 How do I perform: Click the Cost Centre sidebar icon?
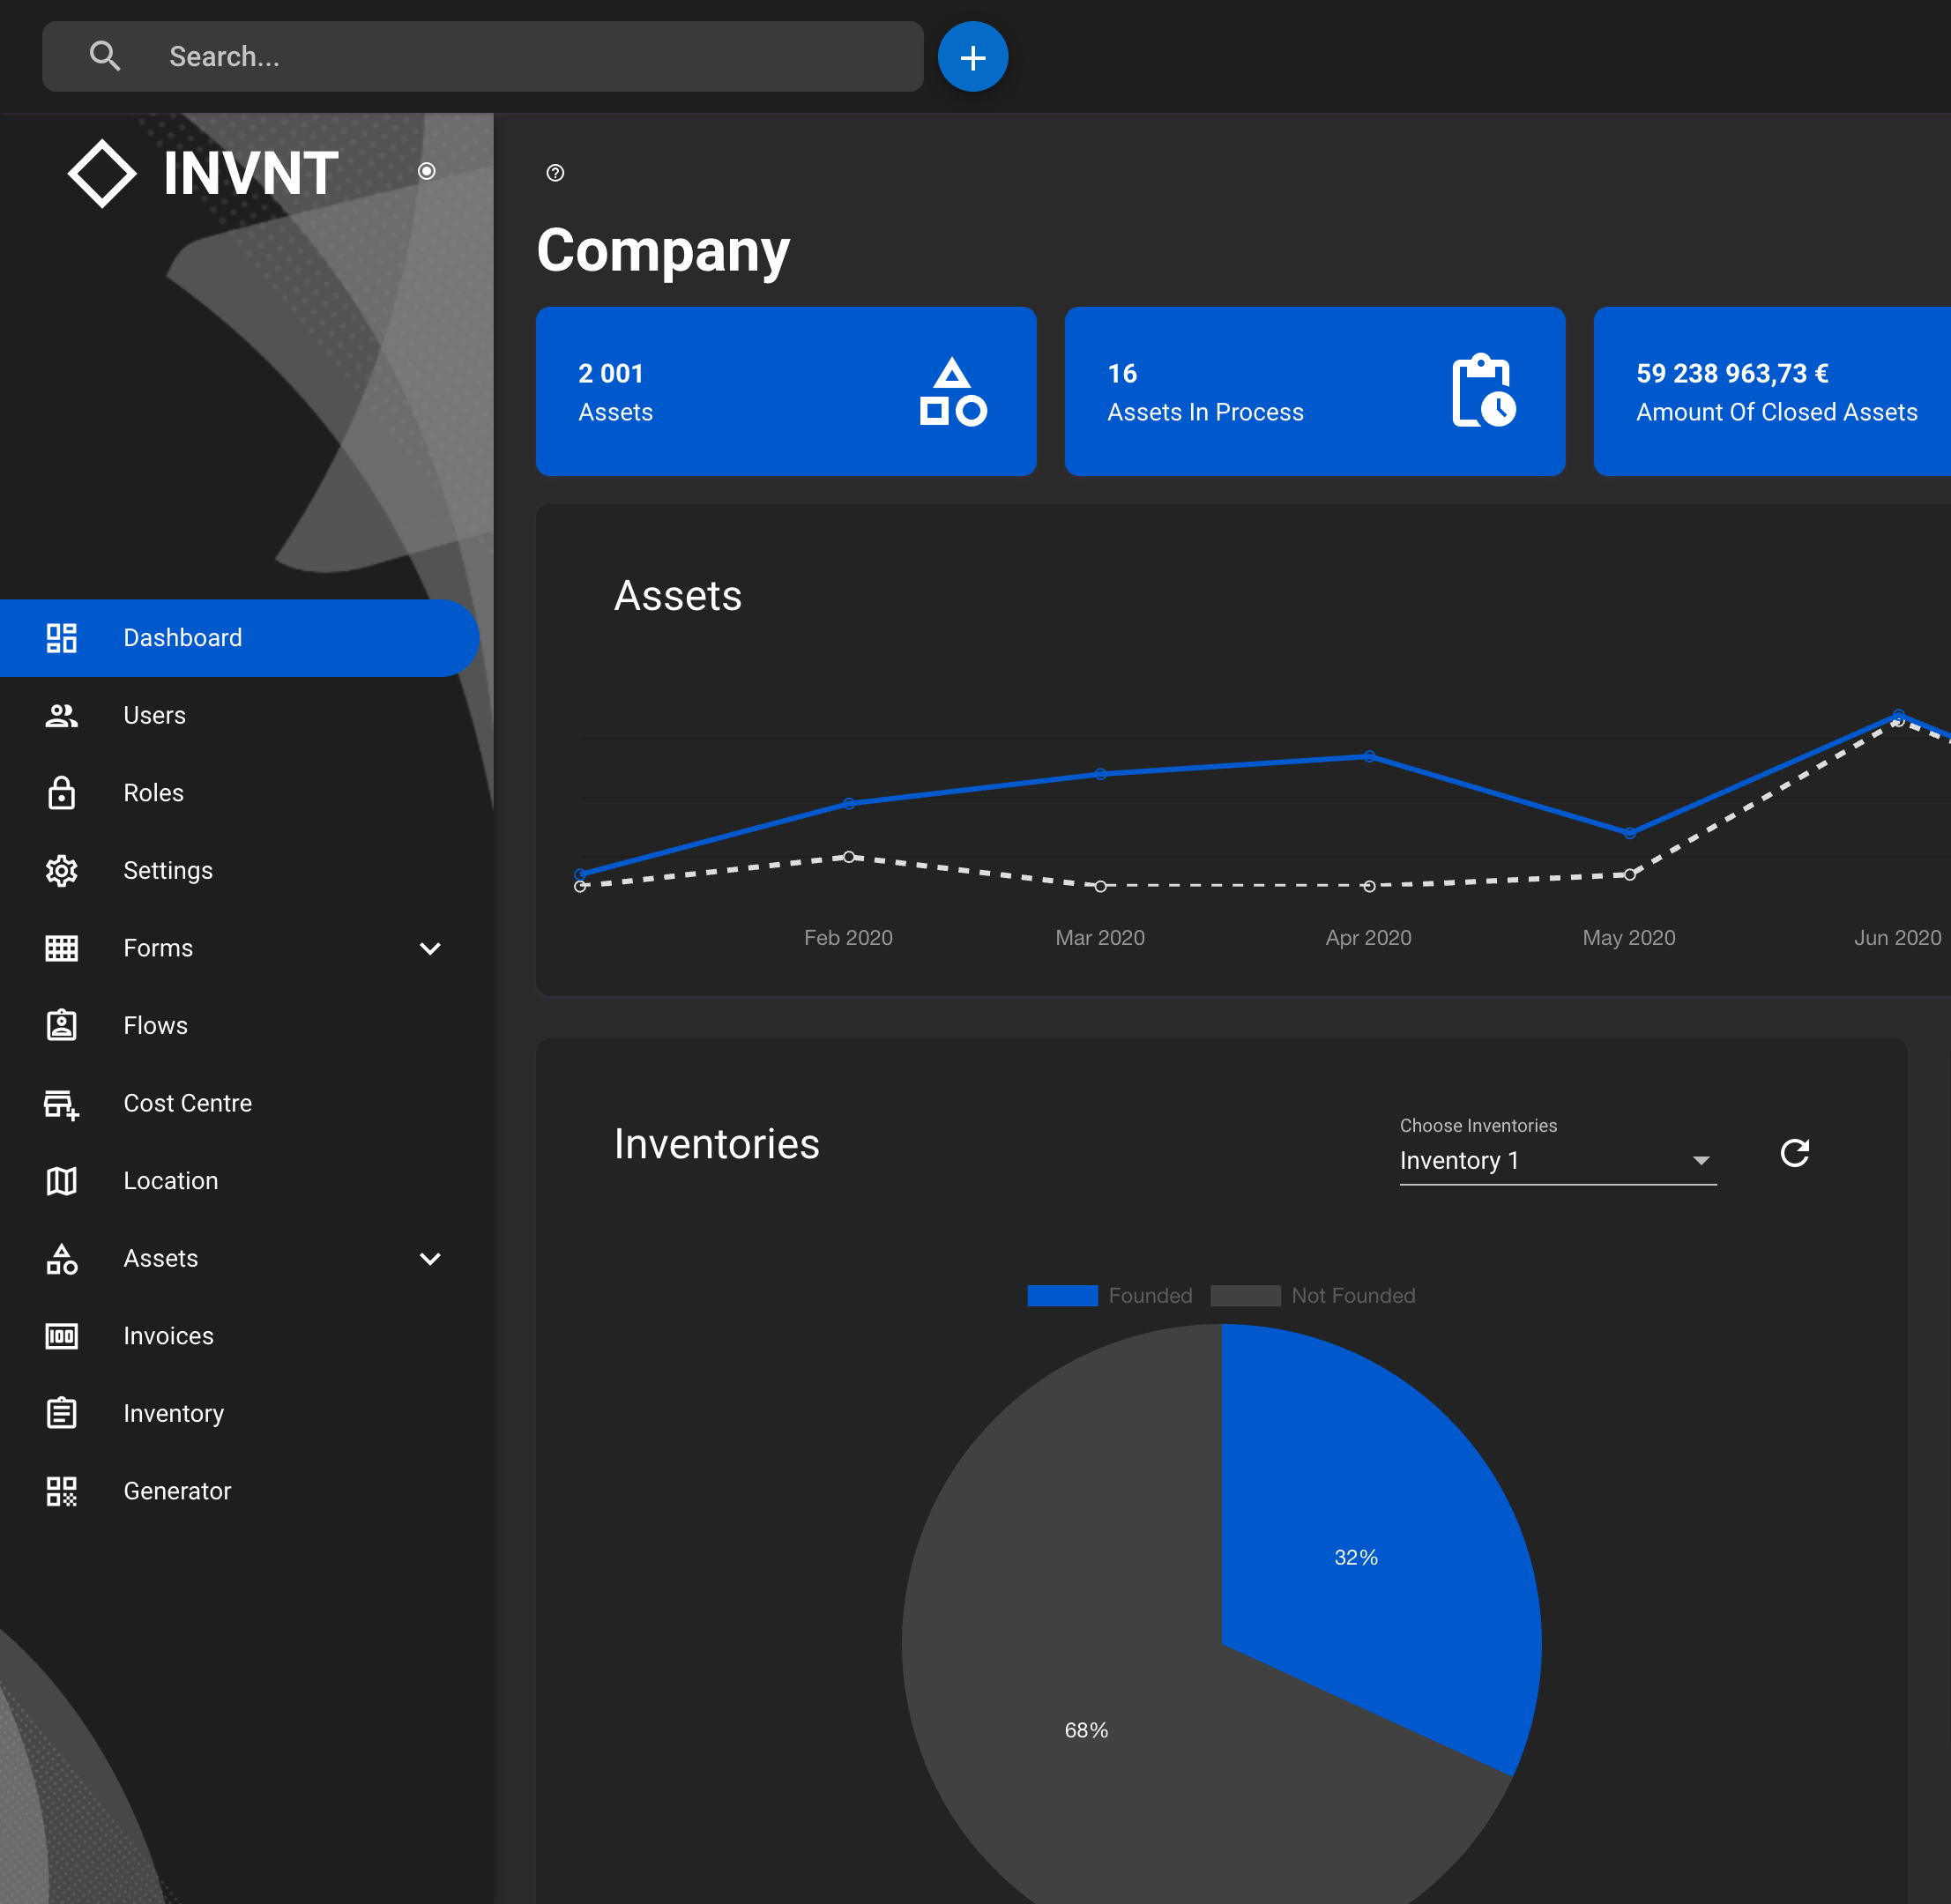coord(61,1104)
